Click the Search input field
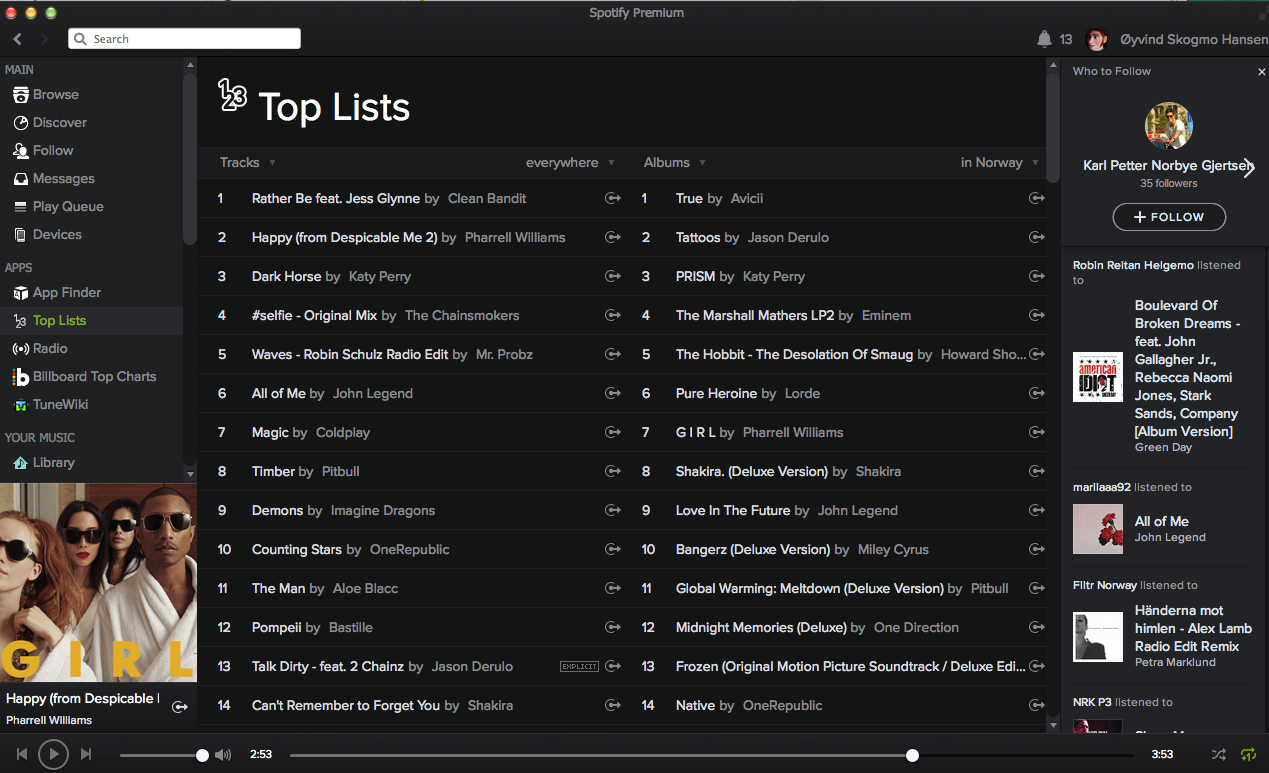The width and height of the screenshot is (1269, 773). coord(185,39)
